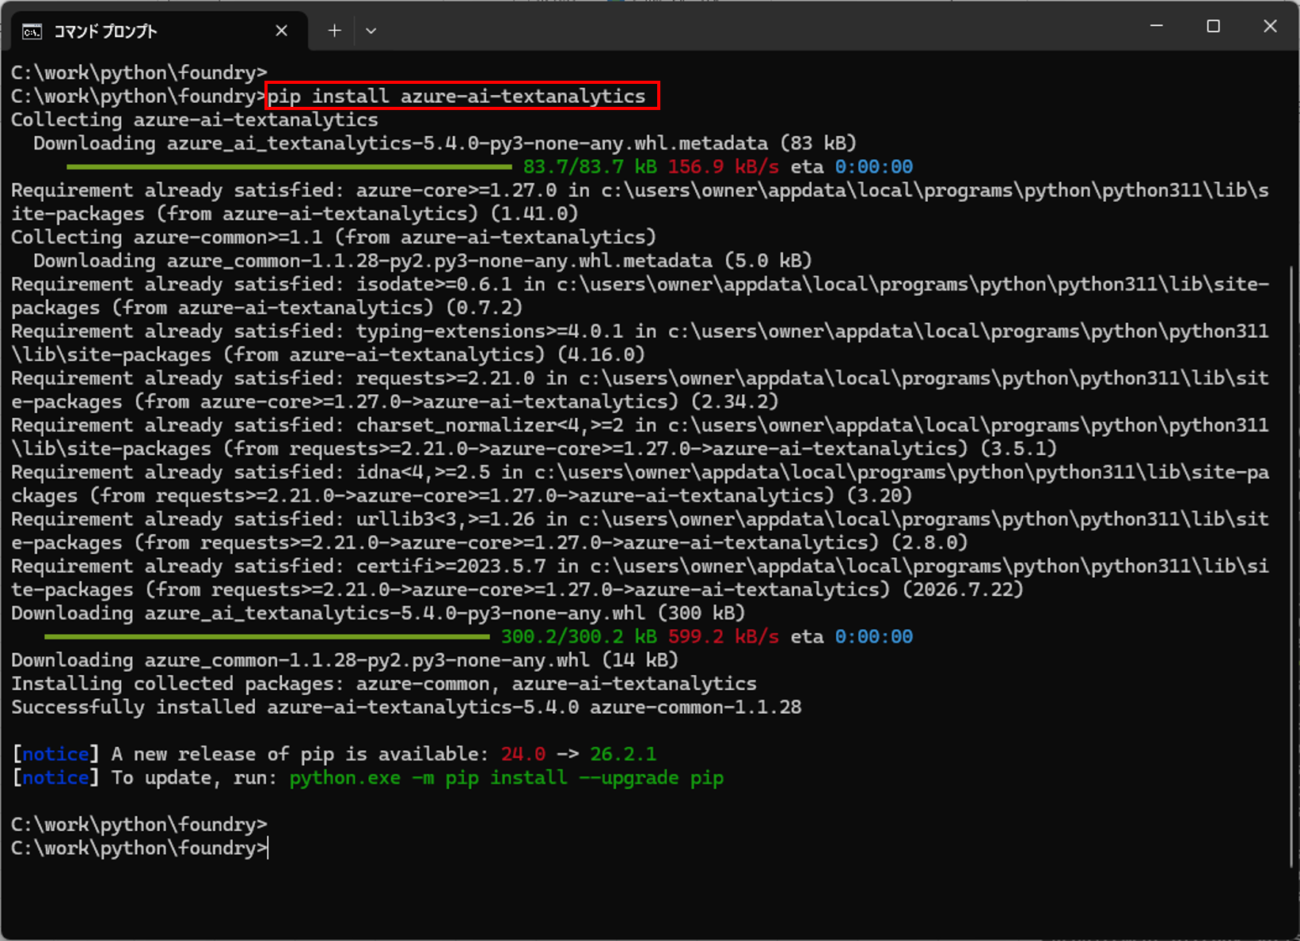Maximize the terminal window
The image size is (1300, 941).
pyautogui.click(x=1213, y=26)
